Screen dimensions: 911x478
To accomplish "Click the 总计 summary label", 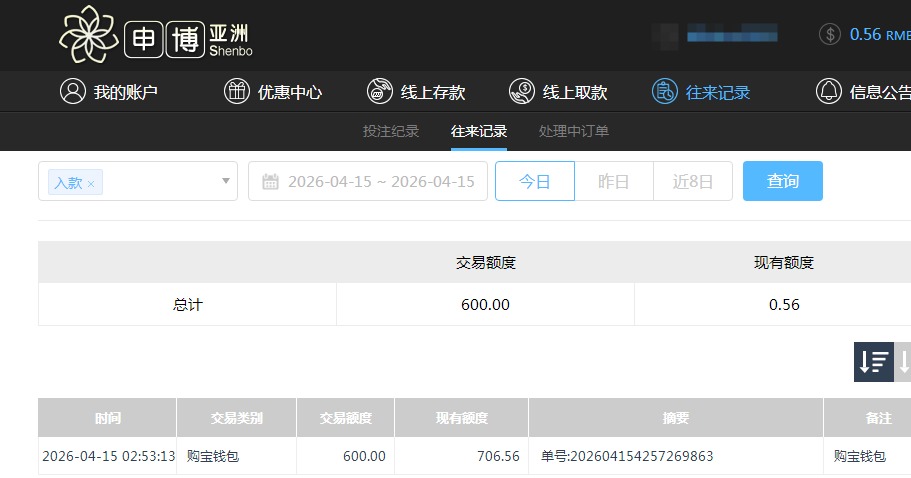I will pyautogui.click(x=188, y=304).
